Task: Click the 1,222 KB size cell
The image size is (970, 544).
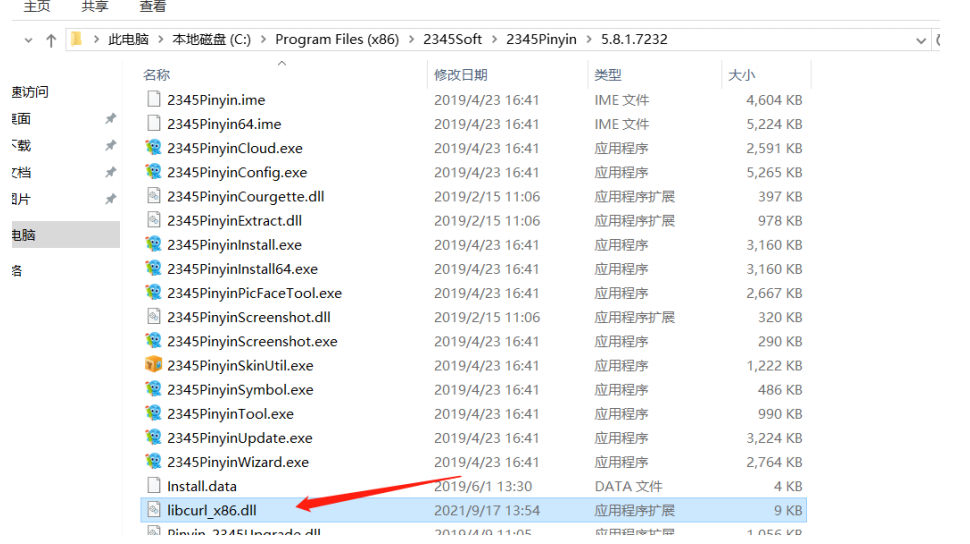Action: click(774, 366)
